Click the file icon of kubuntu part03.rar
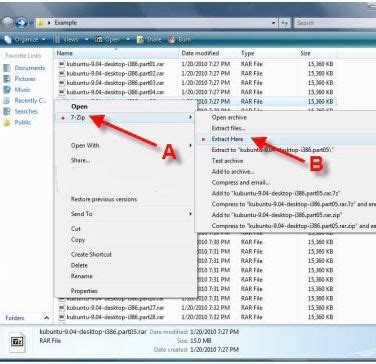Screen dimensions: 376x364 pos(62,83)
